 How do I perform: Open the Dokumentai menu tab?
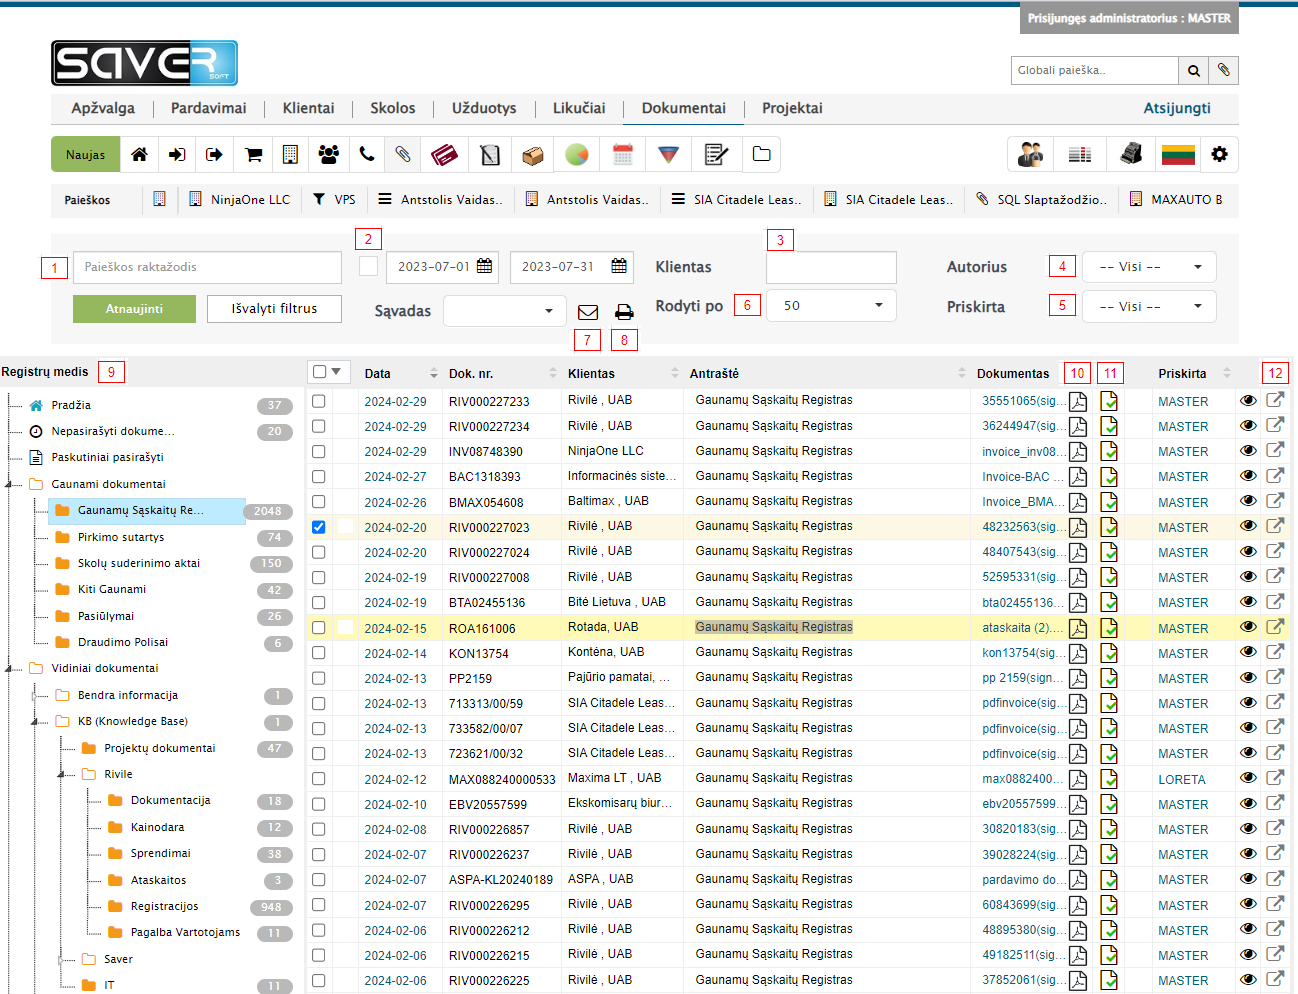(x=684, y=108)
